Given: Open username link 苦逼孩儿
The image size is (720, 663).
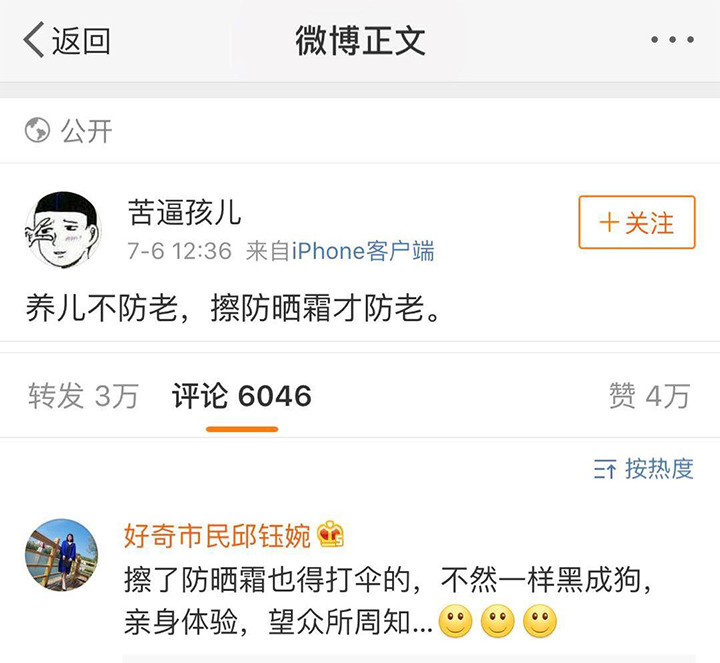Looking at the screenshot, I should click(x=185, y=213).
